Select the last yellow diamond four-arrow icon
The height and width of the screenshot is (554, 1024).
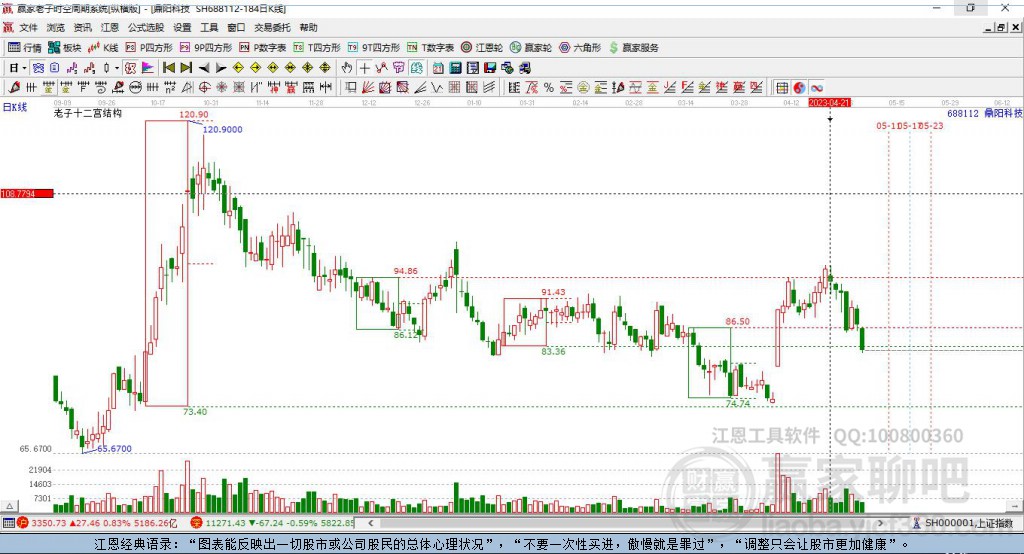pyautogui.click(x=325, y=68)
